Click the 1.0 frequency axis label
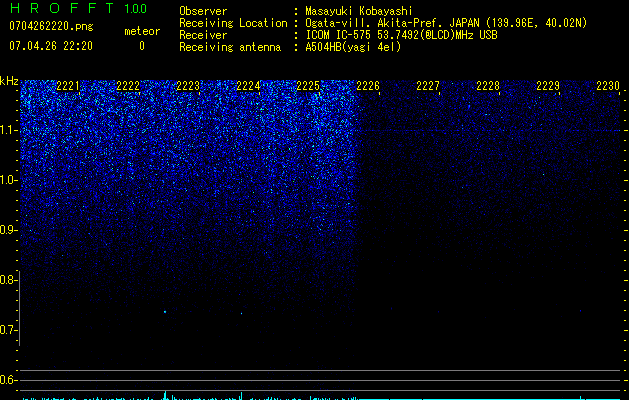Viewport: 629px width, 400px height. point(8,180)
